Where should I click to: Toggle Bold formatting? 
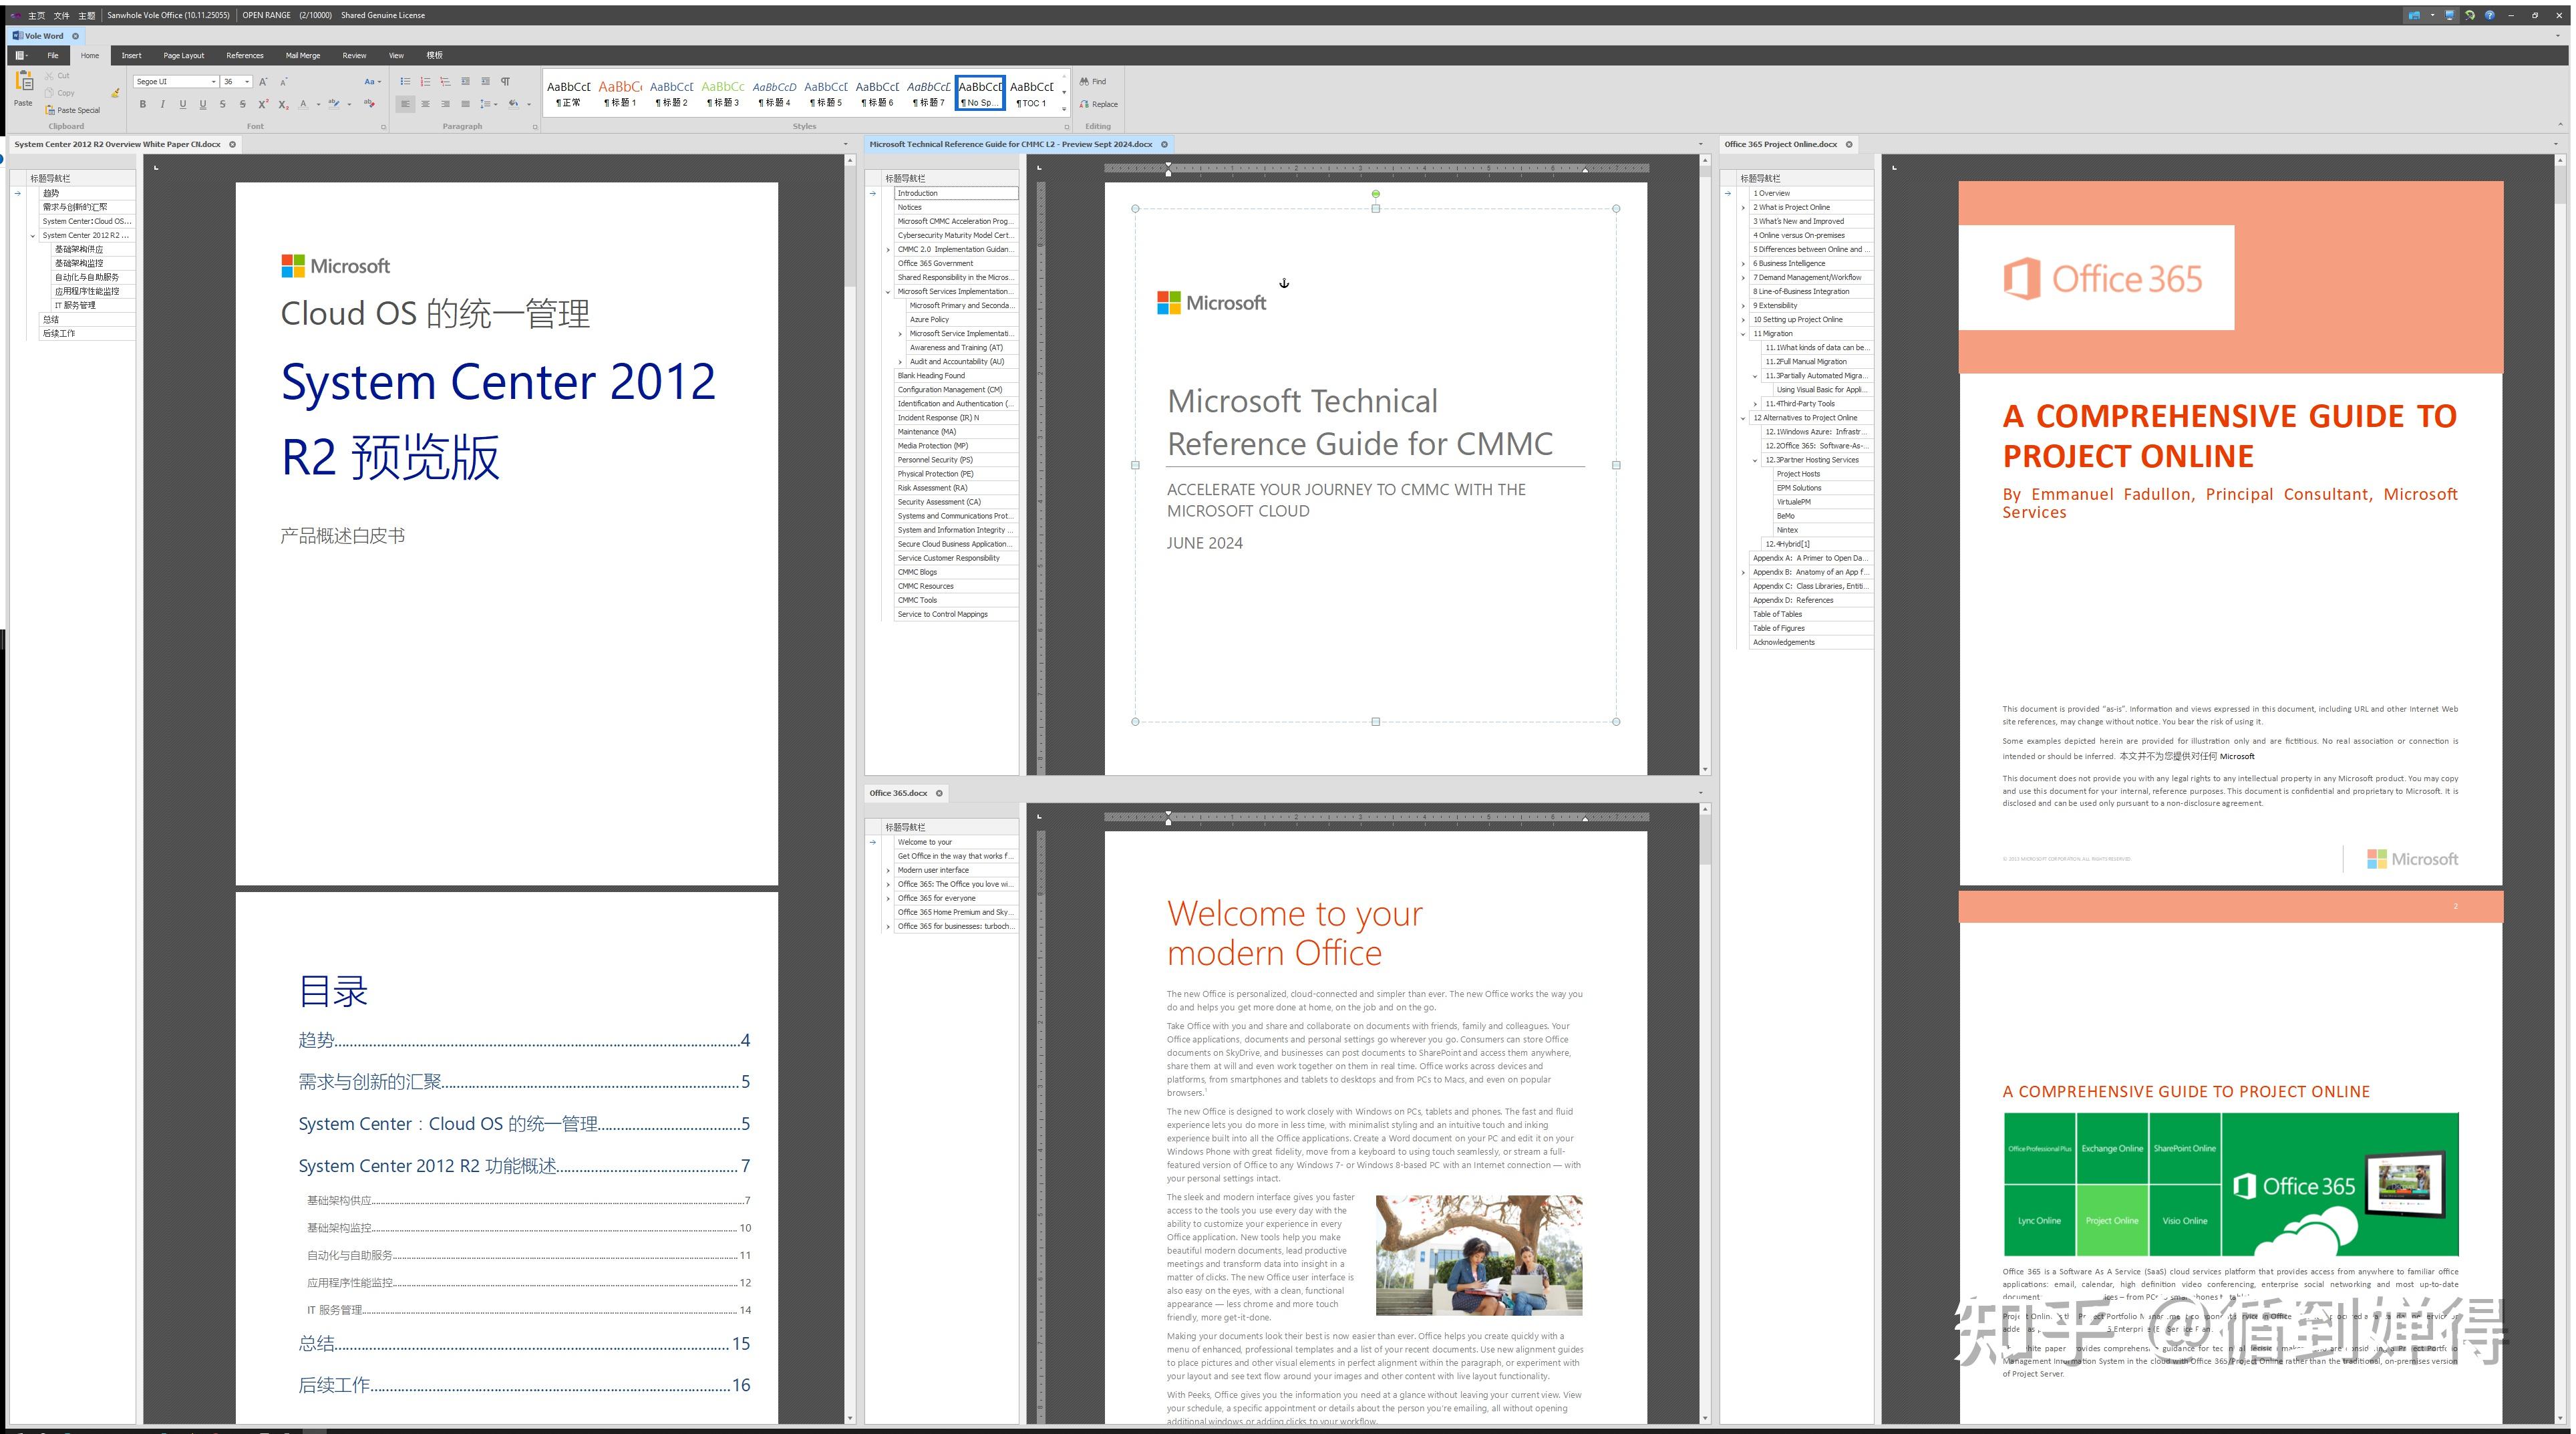(x=143, y=104)
